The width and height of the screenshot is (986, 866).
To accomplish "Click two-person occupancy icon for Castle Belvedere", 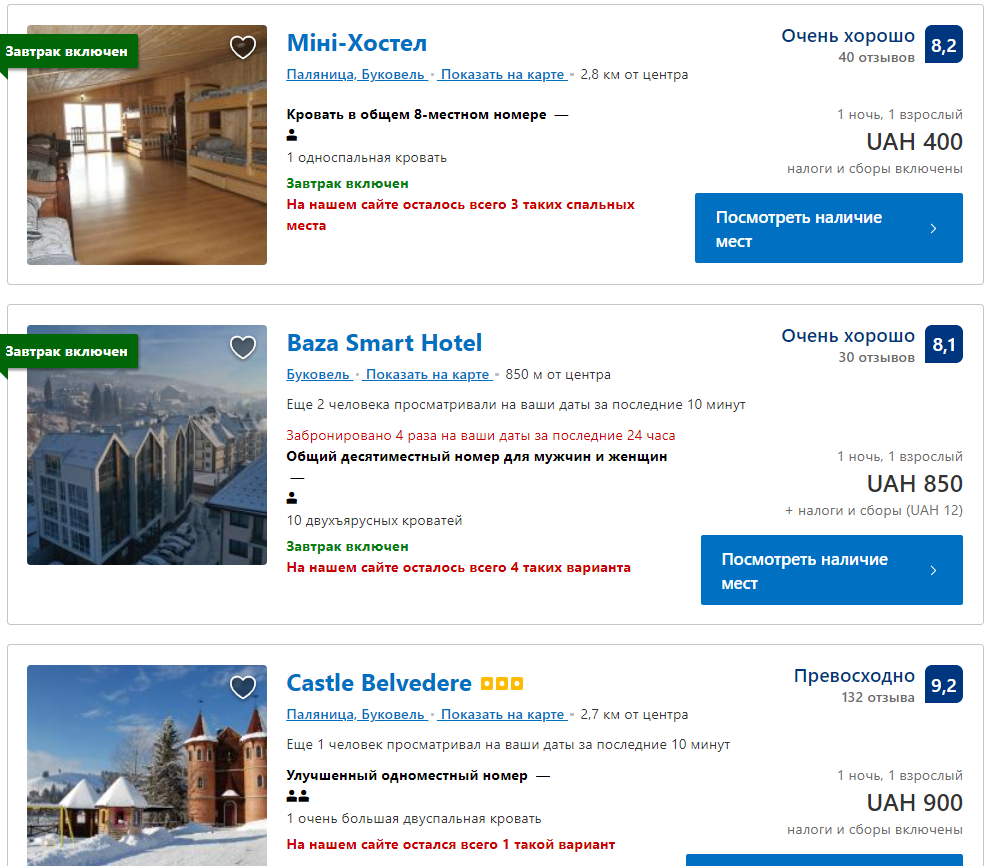I will [x=298, y=796].
